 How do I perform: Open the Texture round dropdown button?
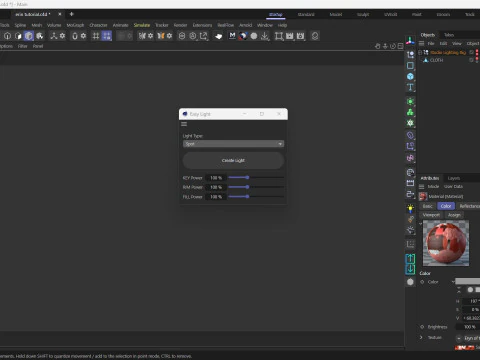(x=459, y=338)
